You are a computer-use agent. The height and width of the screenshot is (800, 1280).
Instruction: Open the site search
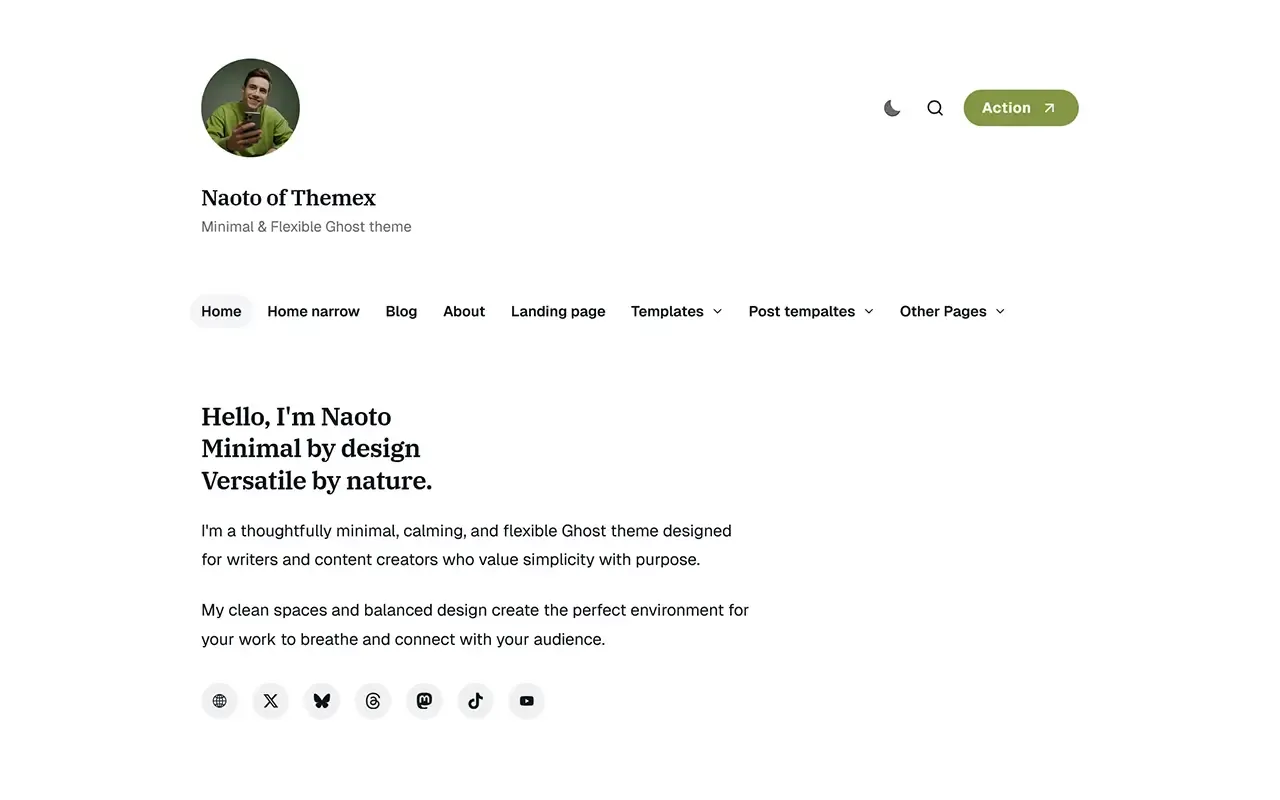(934, 107)
